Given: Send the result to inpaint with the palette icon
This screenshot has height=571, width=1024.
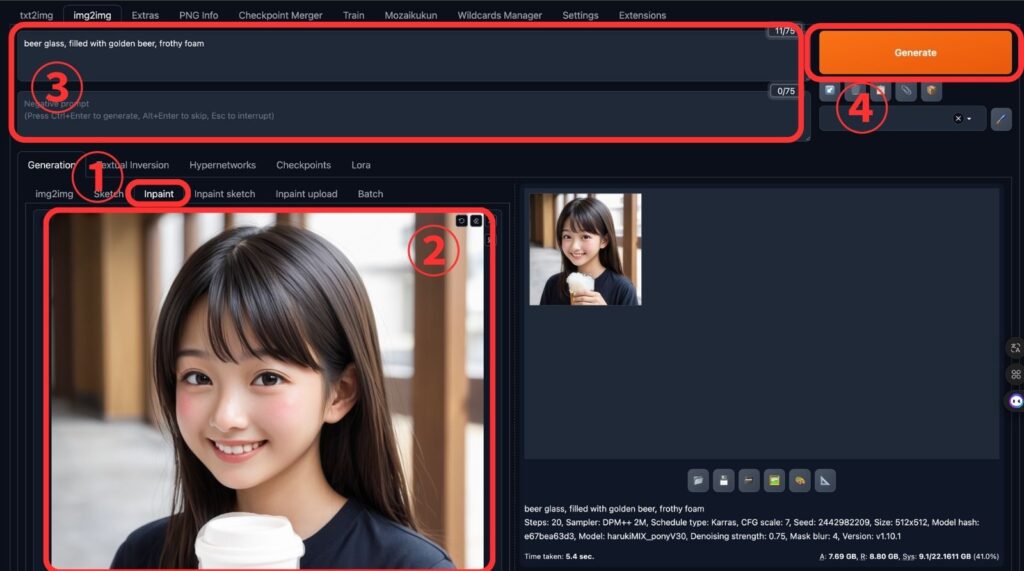Looking at the screenshot, I should click(x=799, y=482).
